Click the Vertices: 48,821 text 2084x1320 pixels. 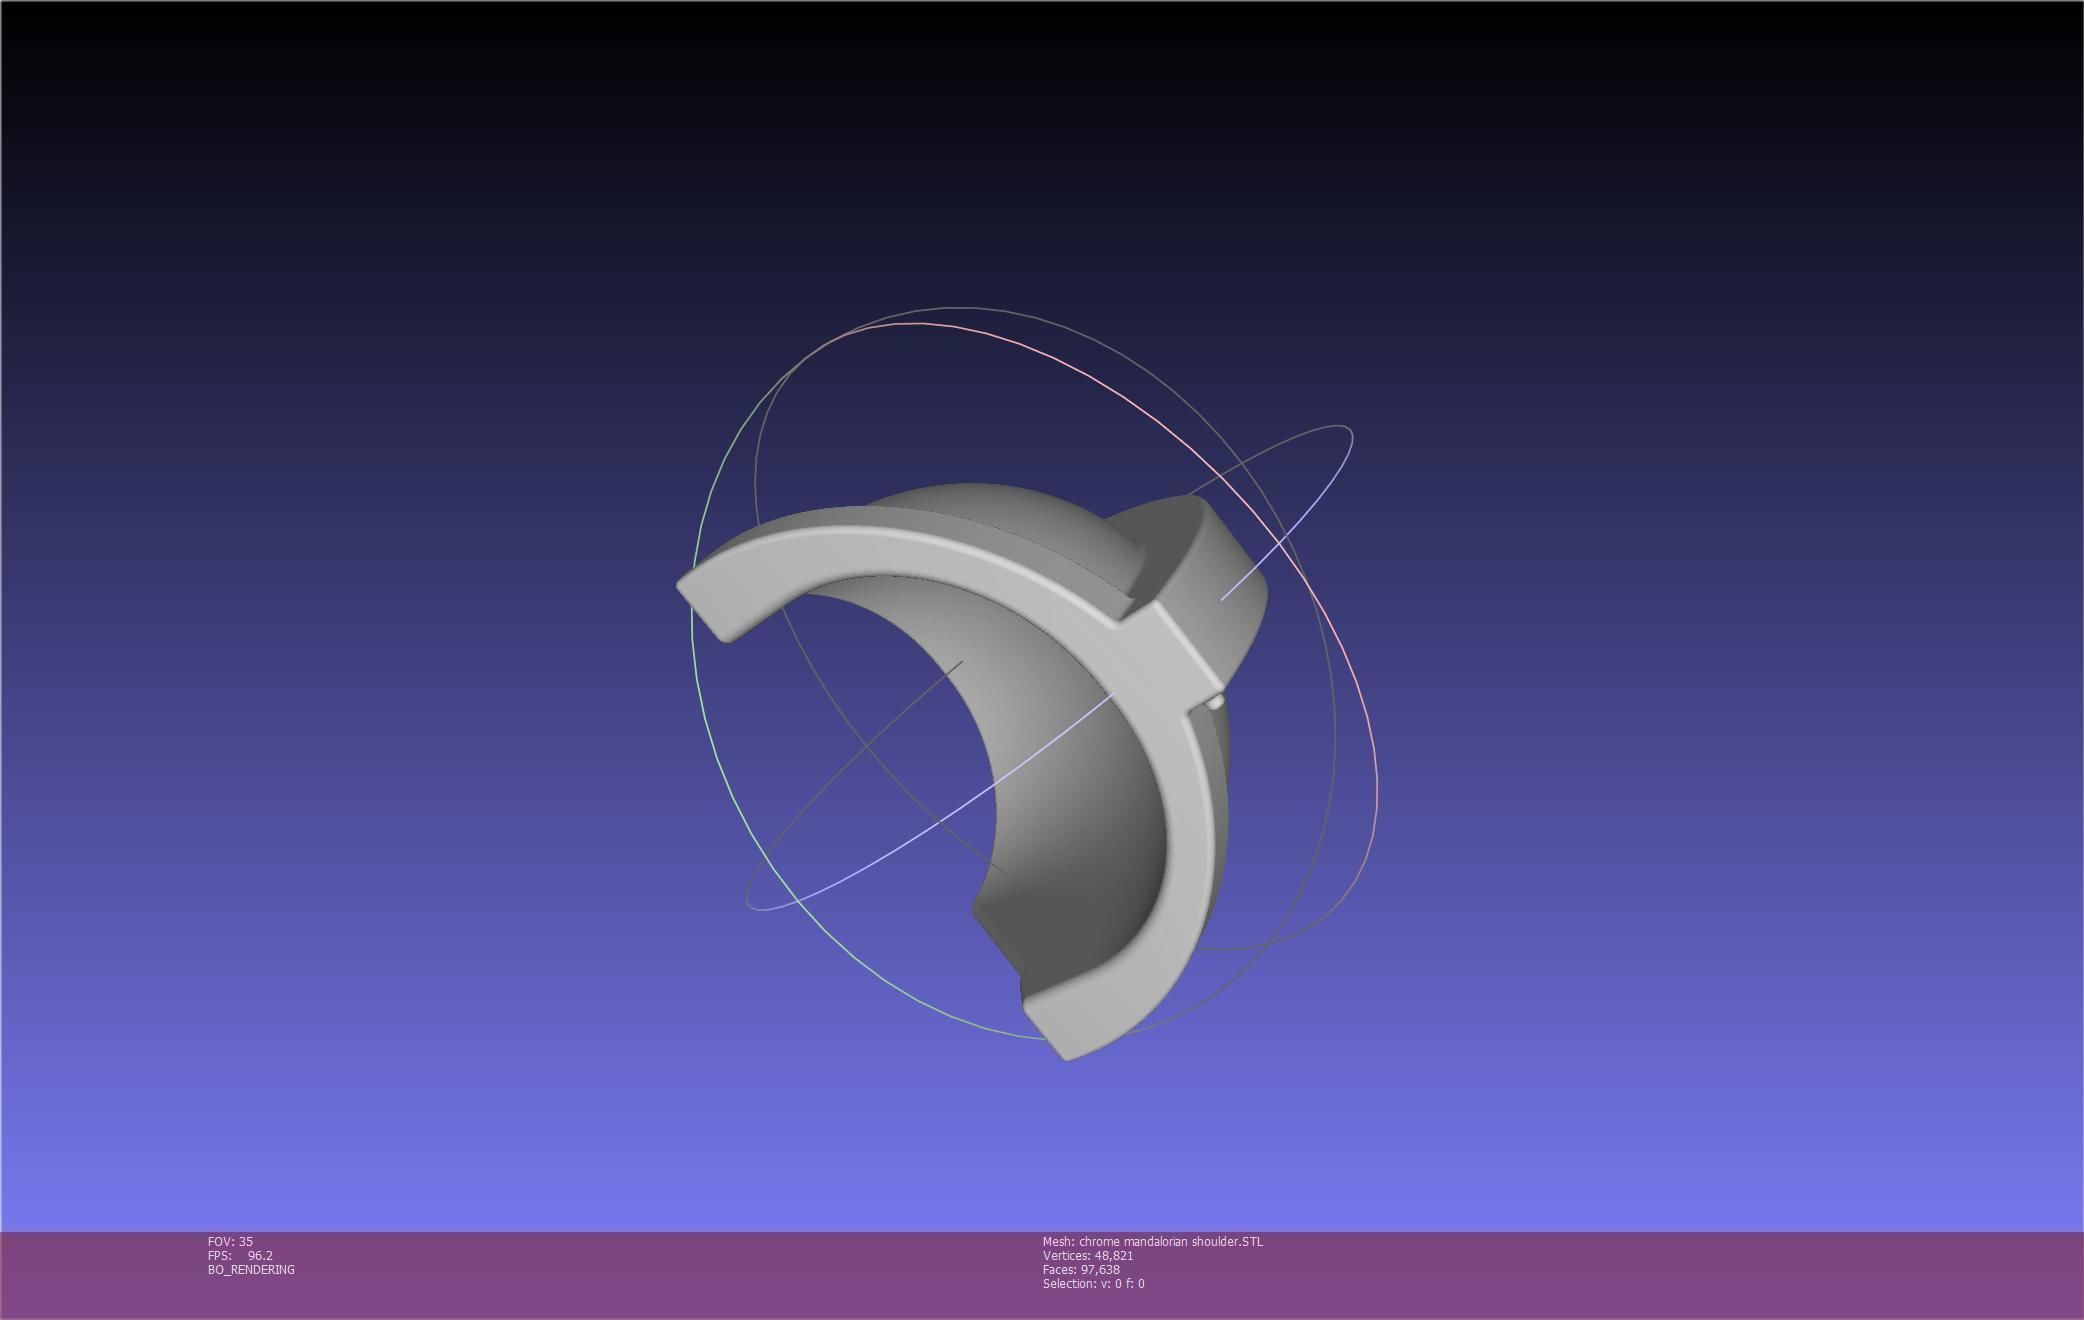tap(1088, 1255)
